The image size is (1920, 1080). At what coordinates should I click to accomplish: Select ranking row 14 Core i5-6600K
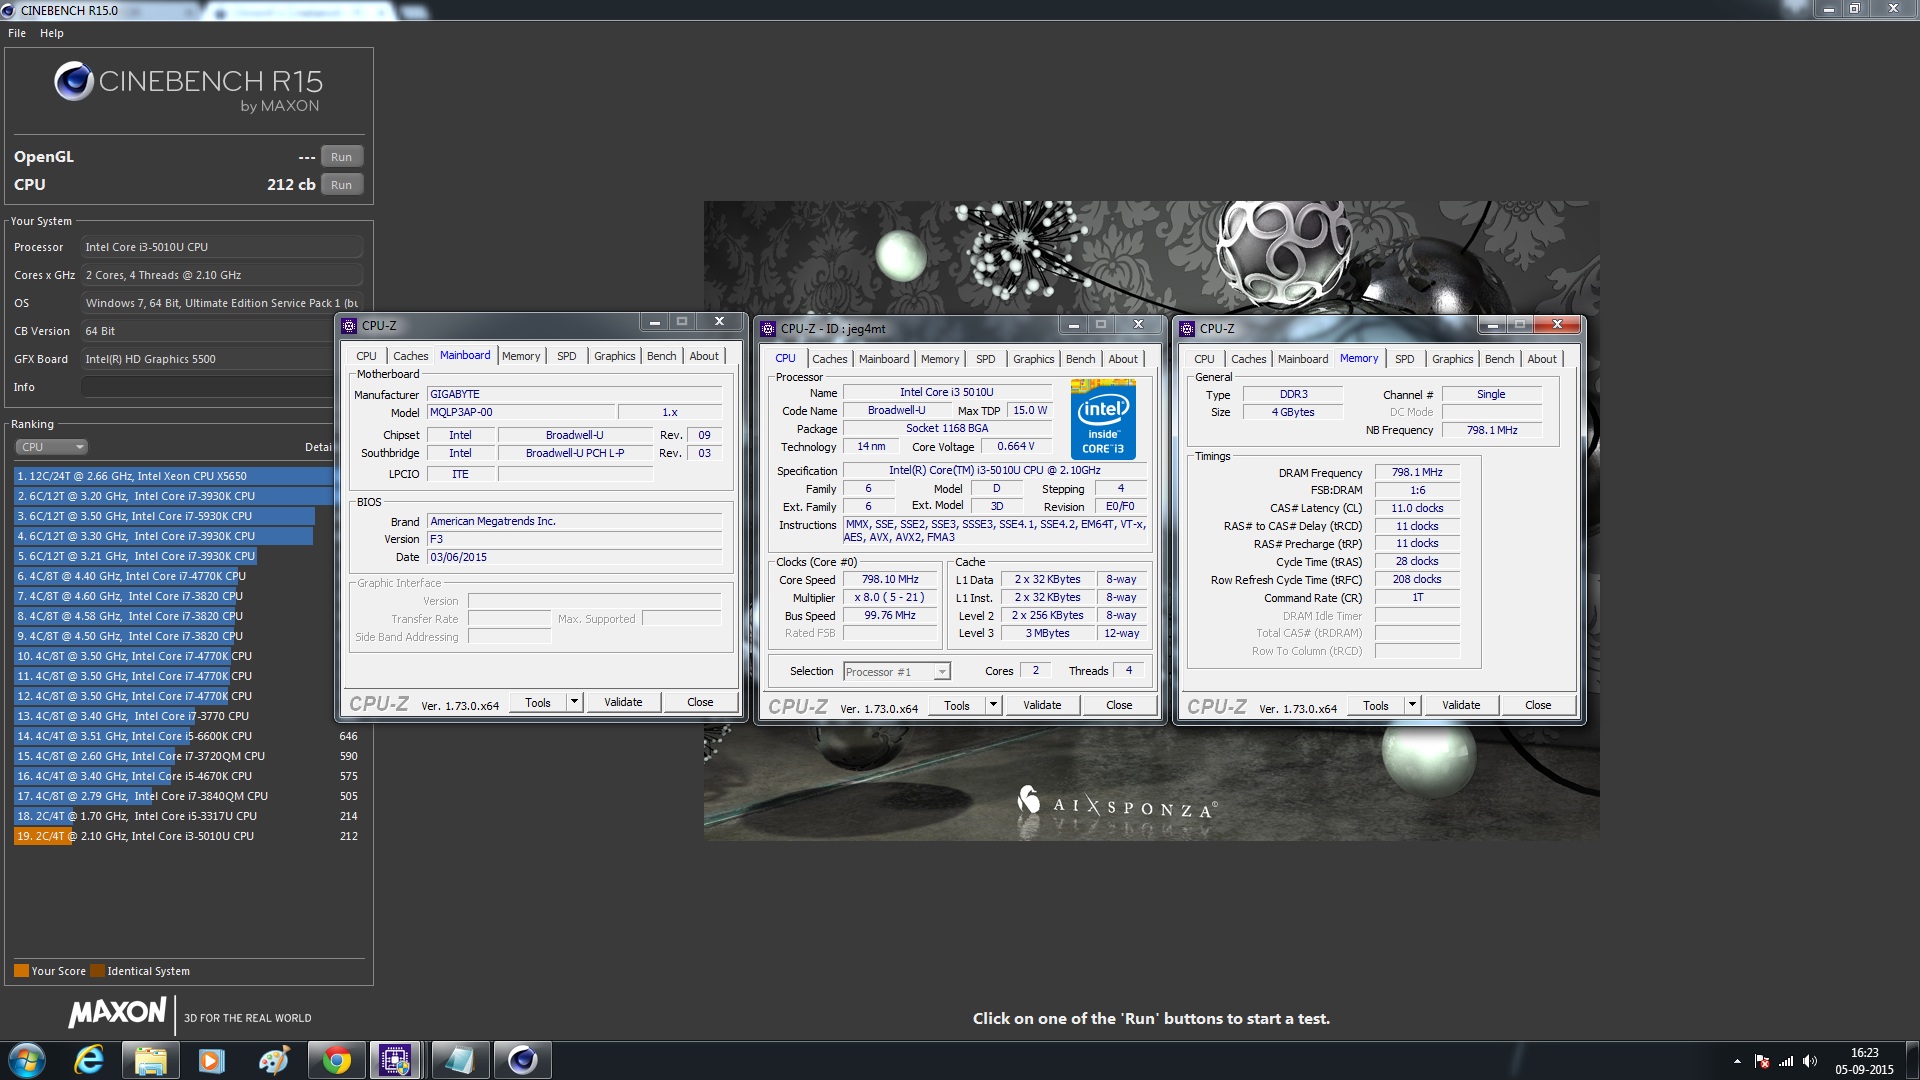[186, 736]
